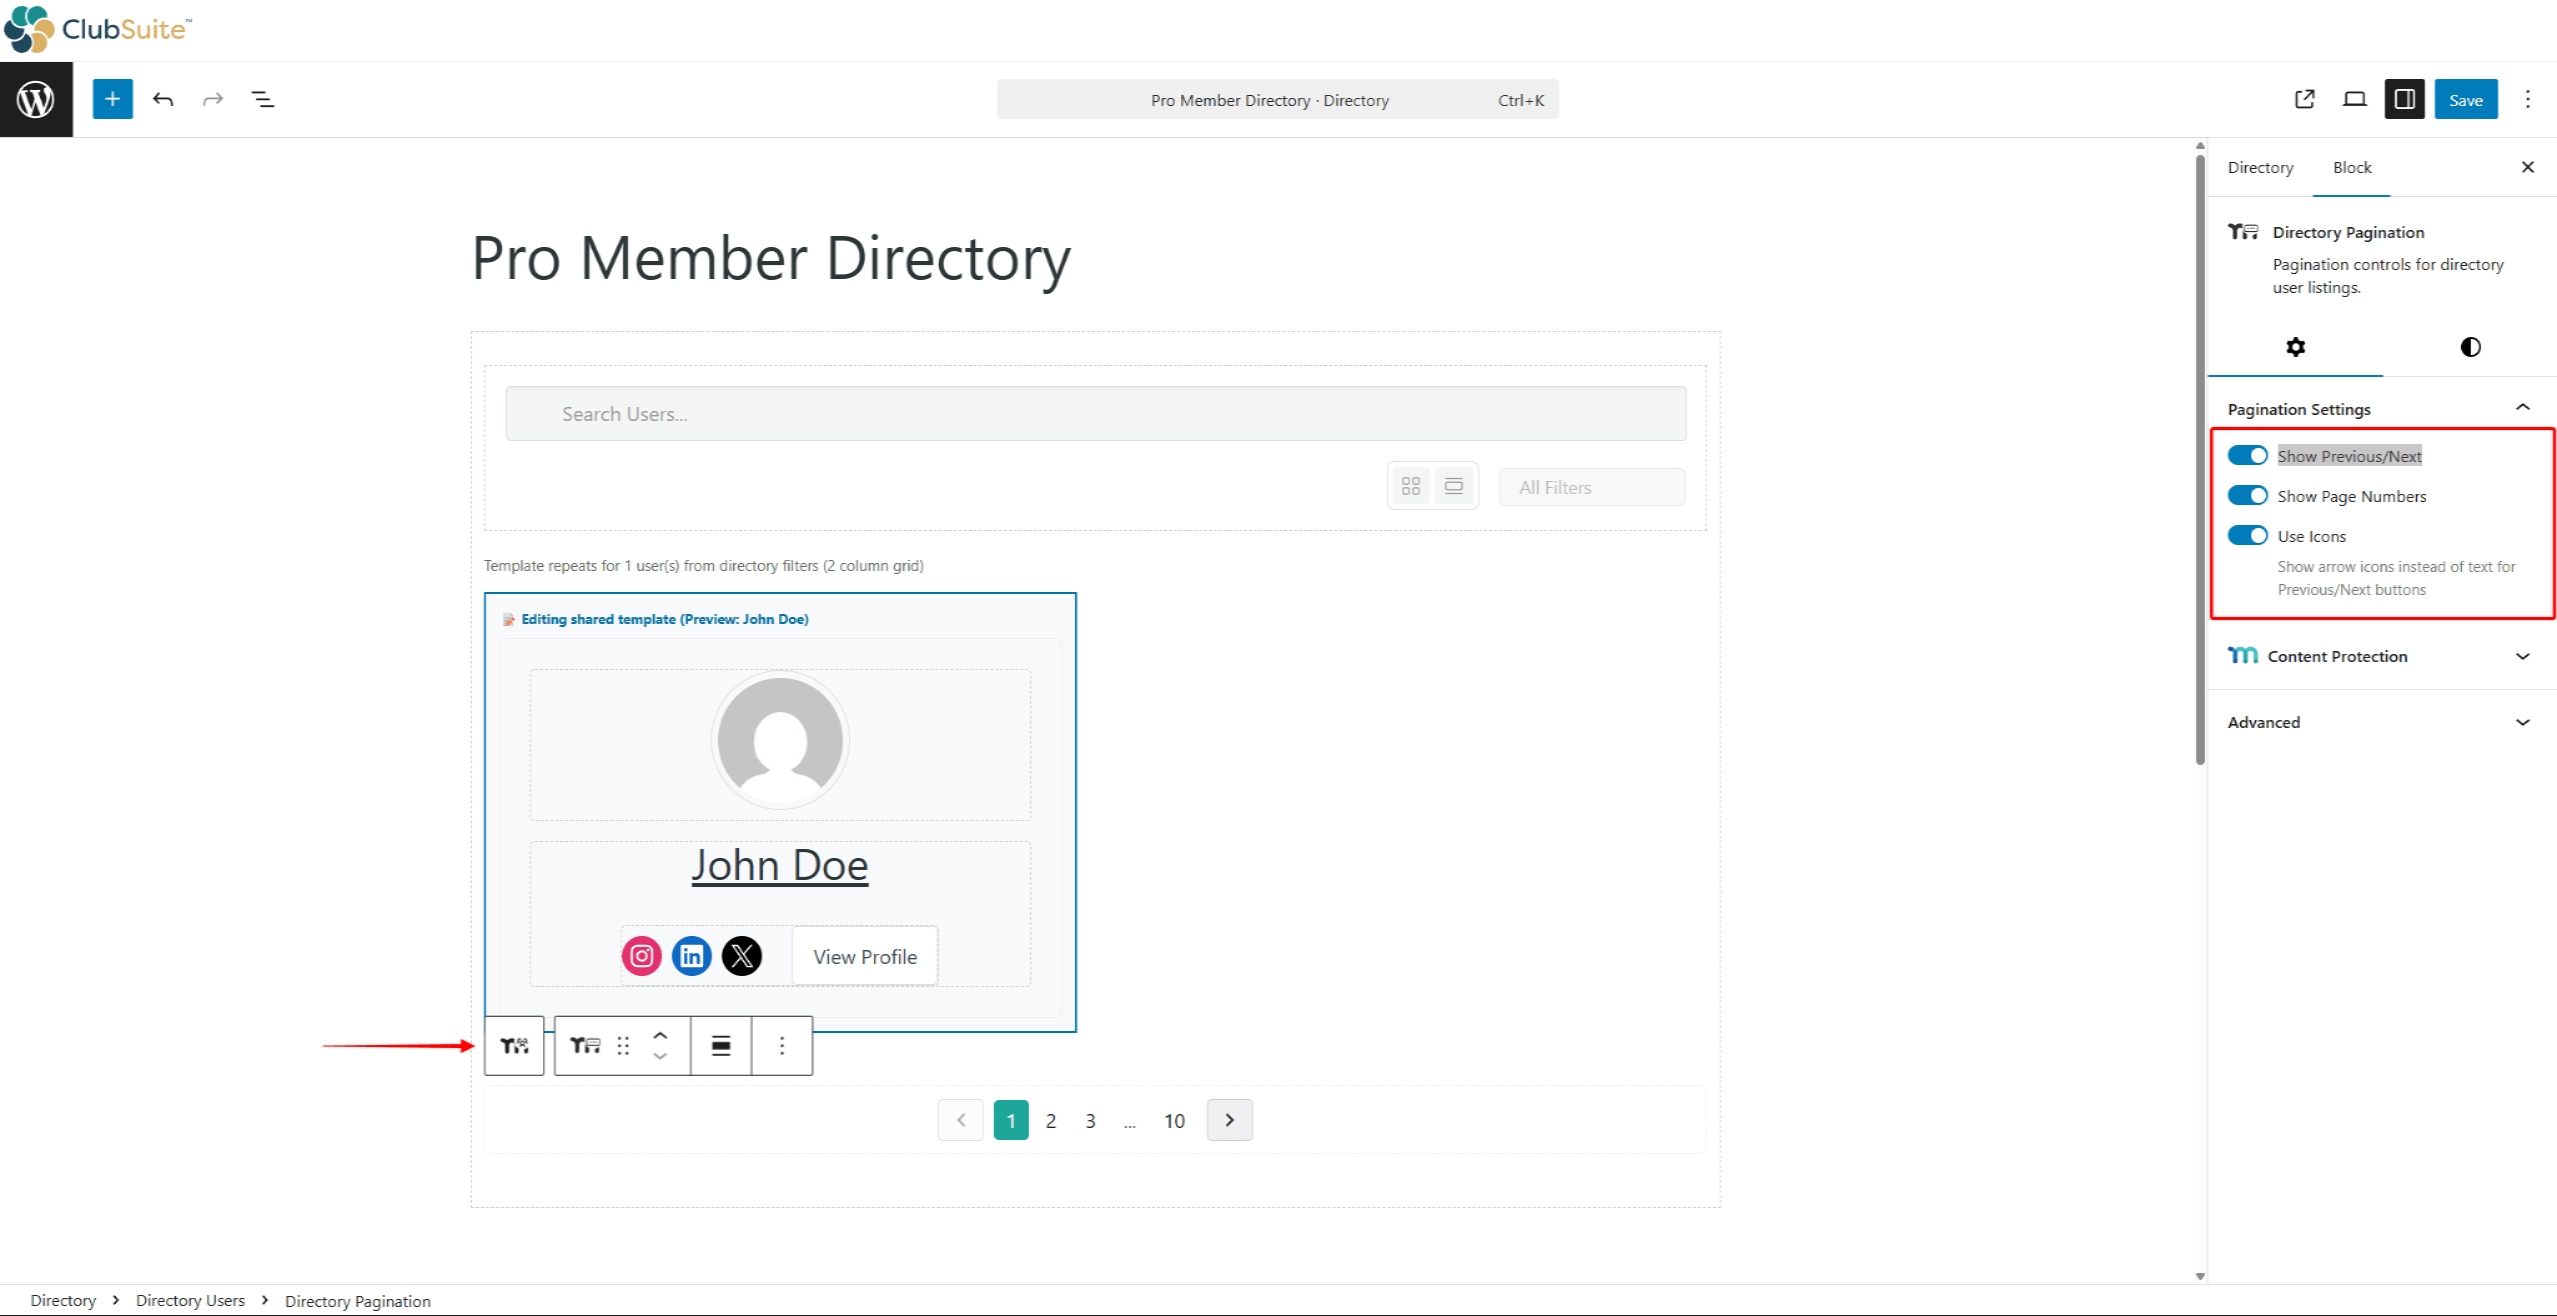Open the block options three-dot menu
2557x1316 pixels.
782,1045
